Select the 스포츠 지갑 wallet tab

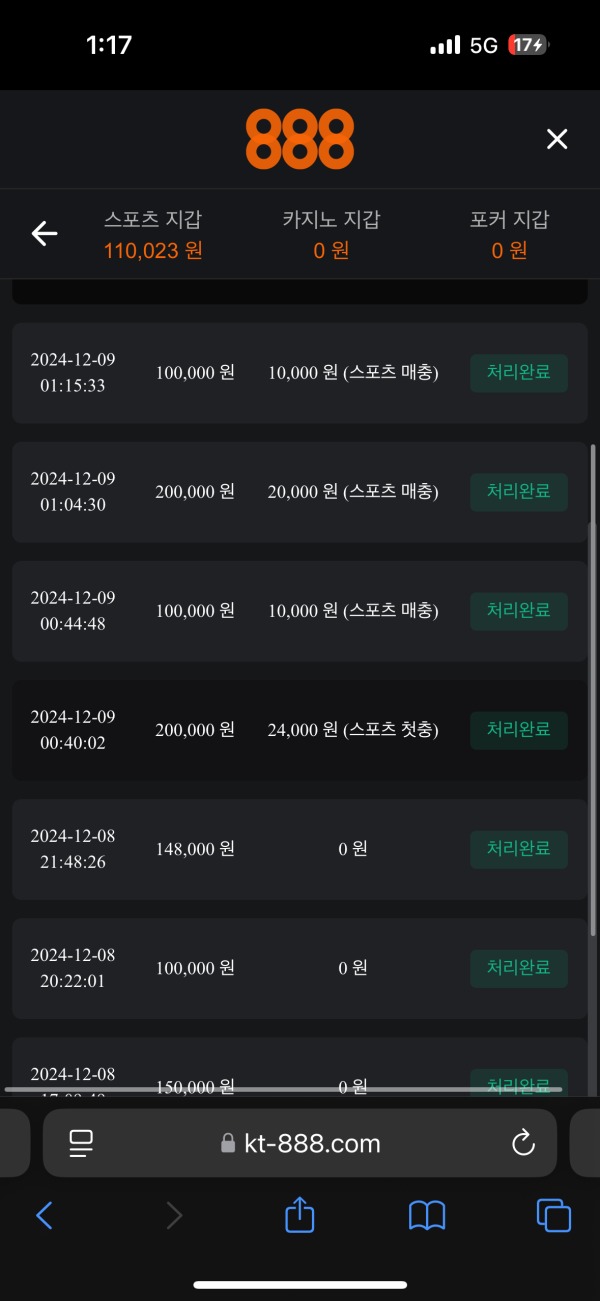(152, 233)
